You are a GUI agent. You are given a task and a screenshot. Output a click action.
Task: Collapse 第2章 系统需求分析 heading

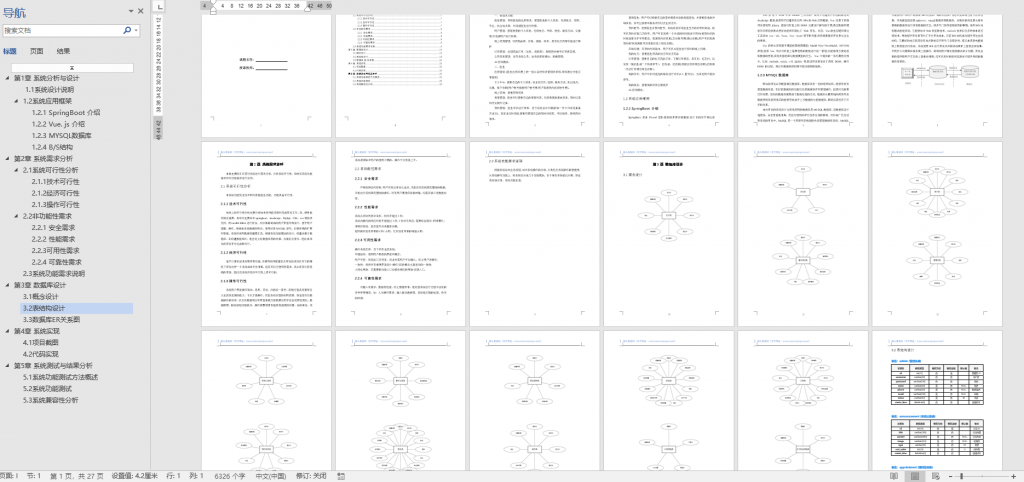click(7, 159)
